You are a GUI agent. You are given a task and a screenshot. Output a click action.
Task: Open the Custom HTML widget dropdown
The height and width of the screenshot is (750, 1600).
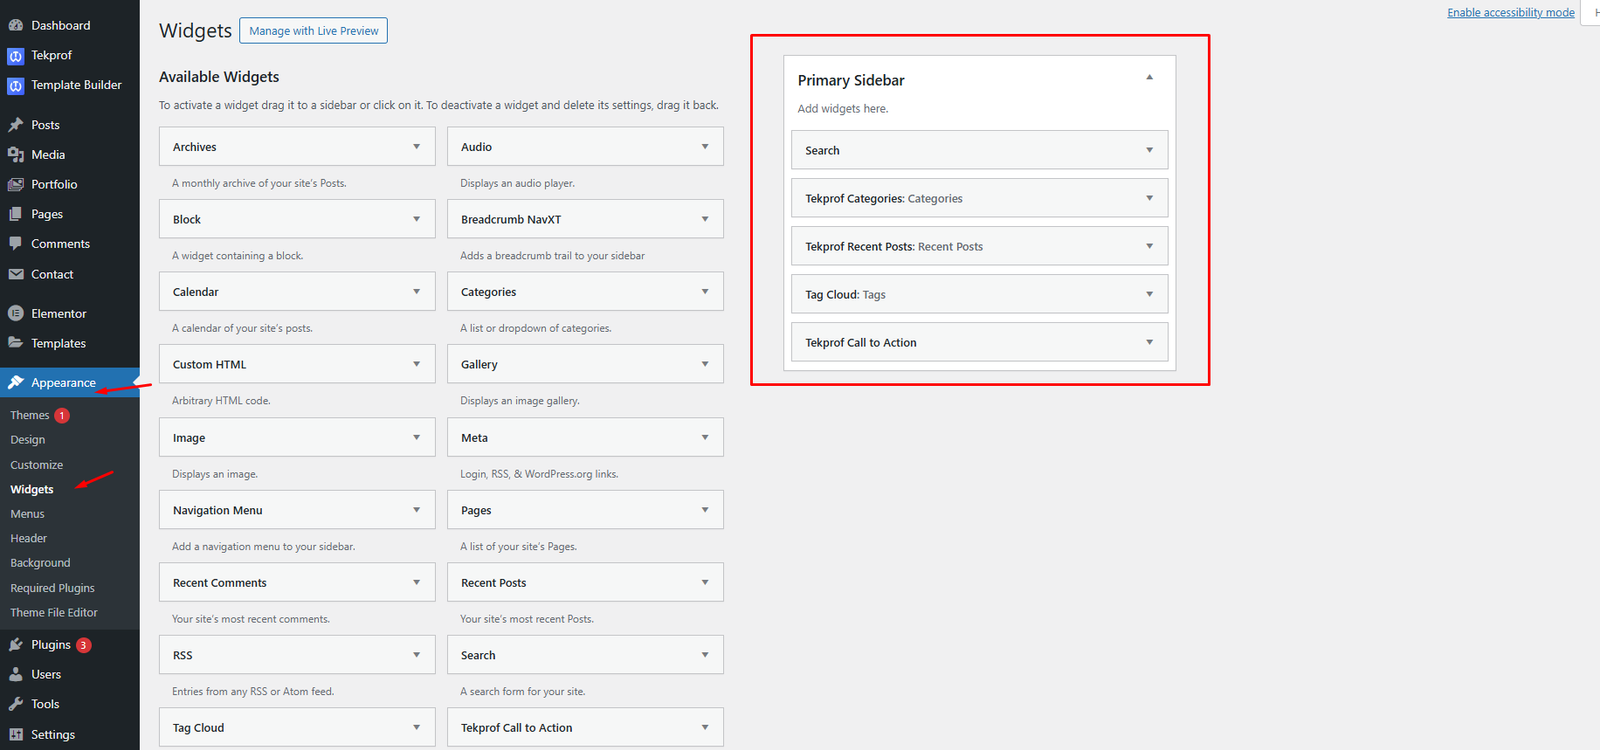coord(416,364)
